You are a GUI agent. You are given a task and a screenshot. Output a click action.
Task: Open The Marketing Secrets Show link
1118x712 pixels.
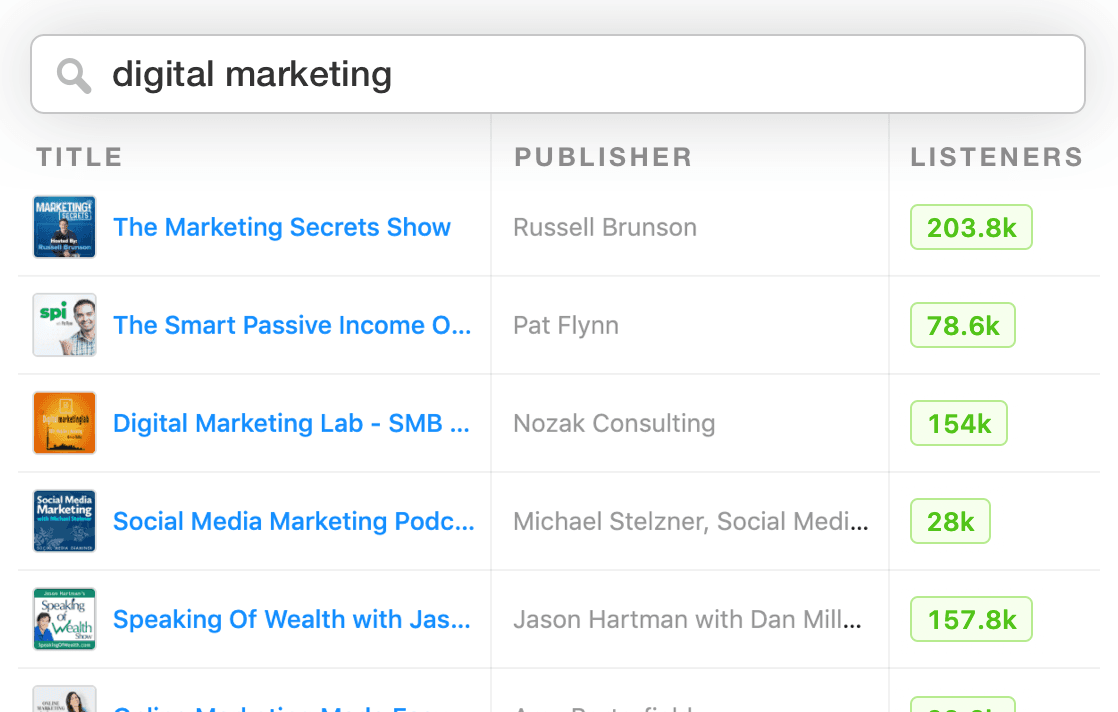click(282, 227)
